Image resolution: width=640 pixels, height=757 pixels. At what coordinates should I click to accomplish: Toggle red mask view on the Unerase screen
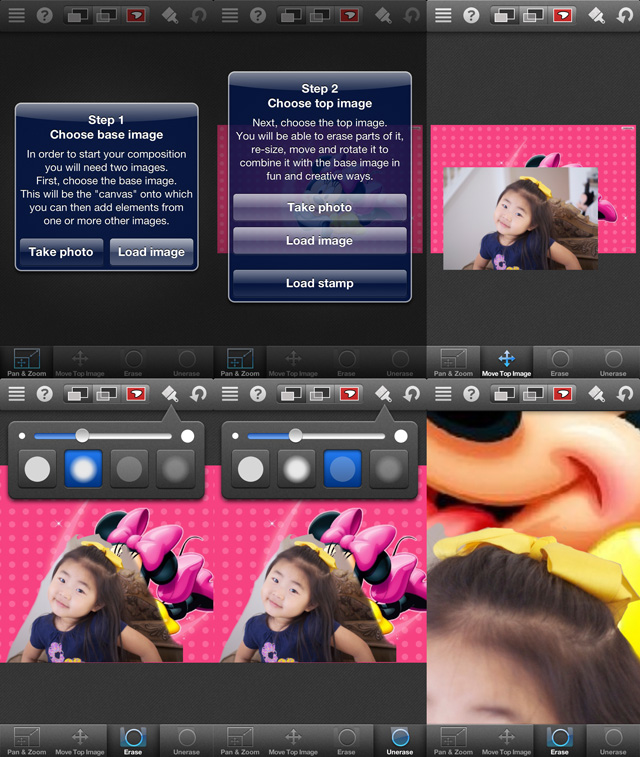(349, 394)
